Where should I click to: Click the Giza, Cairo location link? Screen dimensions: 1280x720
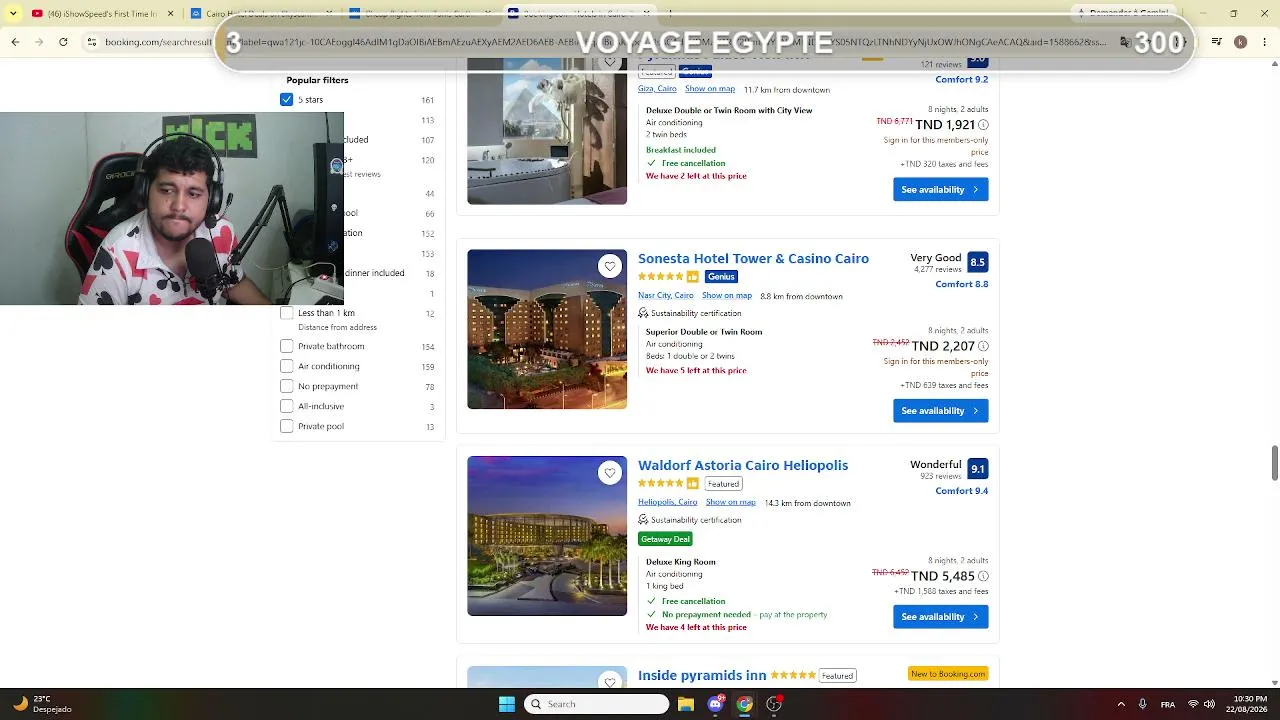tap(657, 89)
